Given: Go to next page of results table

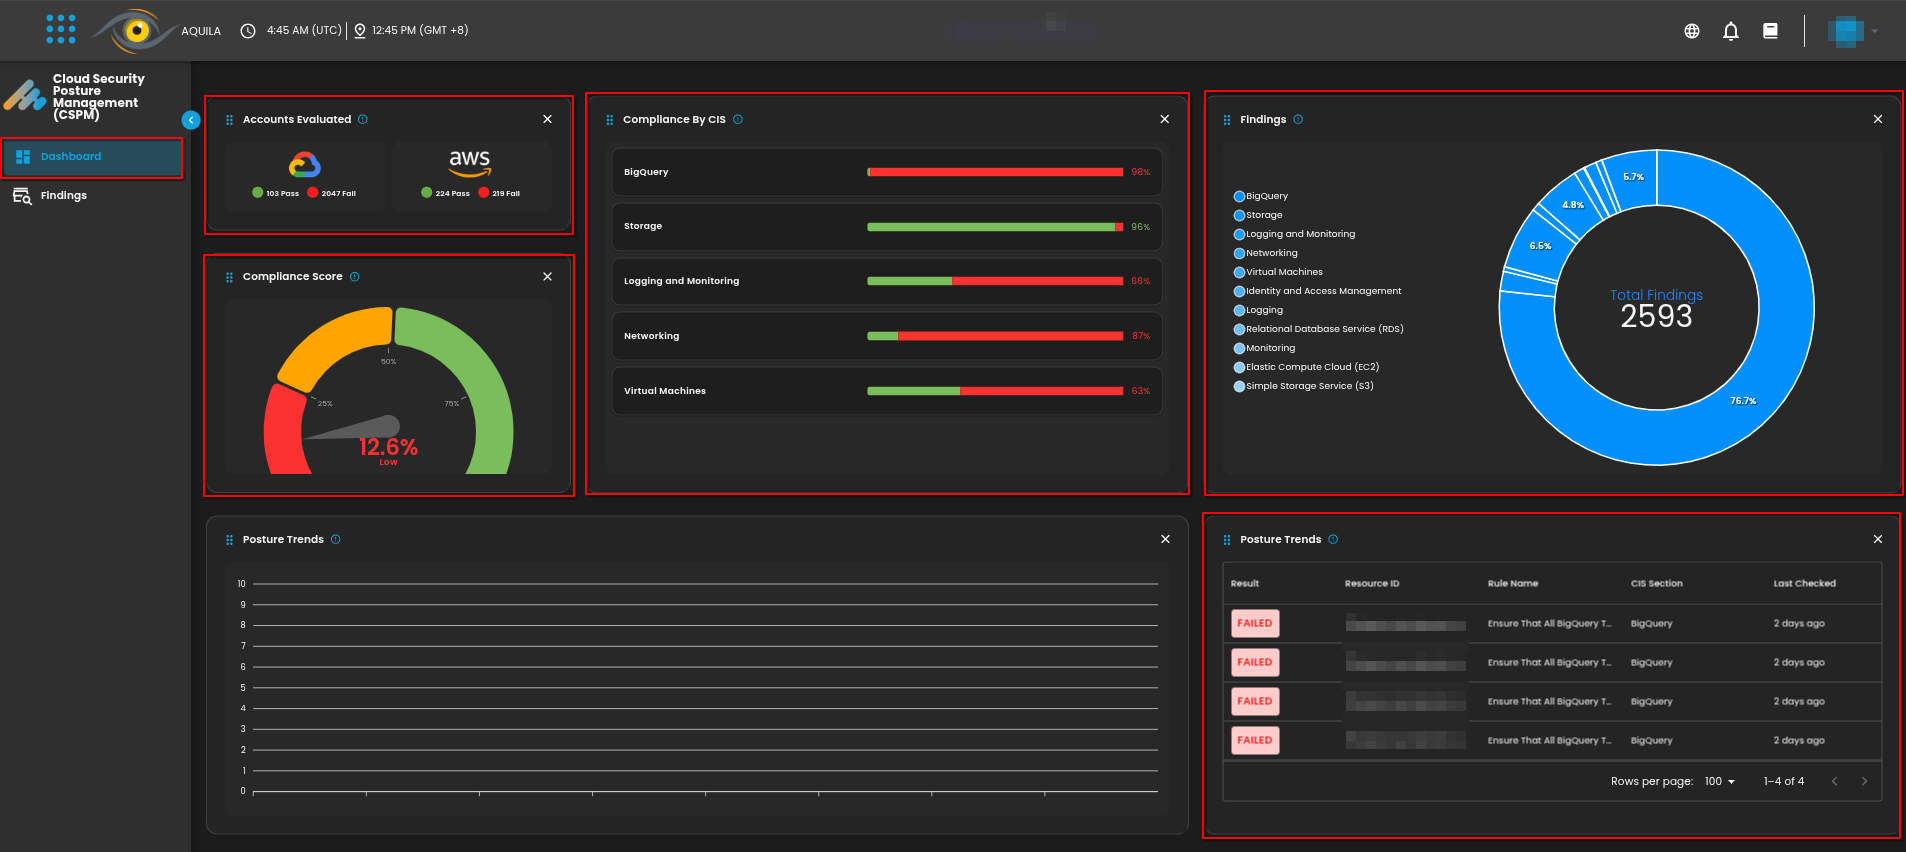Looking at the screenshot, I should 1864,782.
